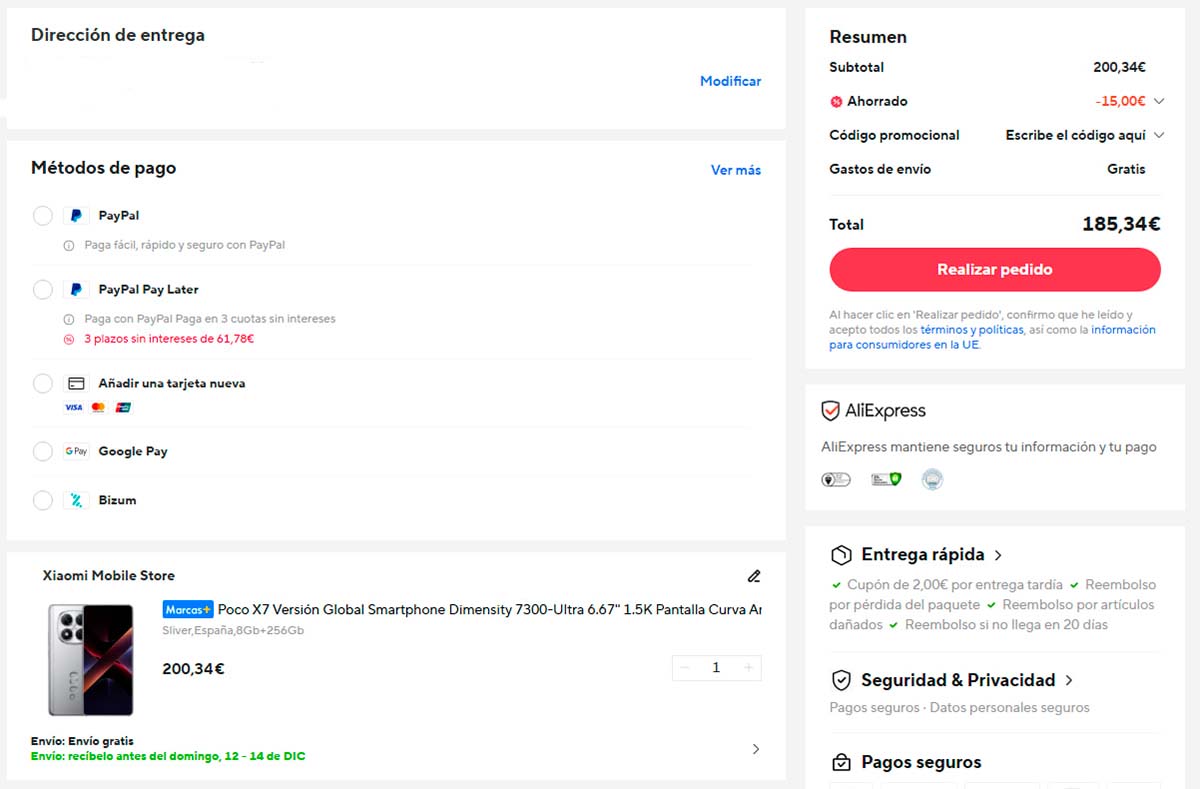Click Modificar for delivery address
Image resolution: width=1200 pixels, height=789 pixels.
tap(730, 81)
